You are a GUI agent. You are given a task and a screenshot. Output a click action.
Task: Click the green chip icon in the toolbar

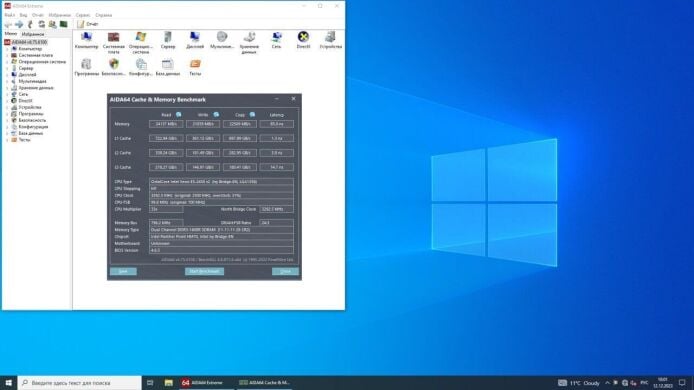(64, 24)
